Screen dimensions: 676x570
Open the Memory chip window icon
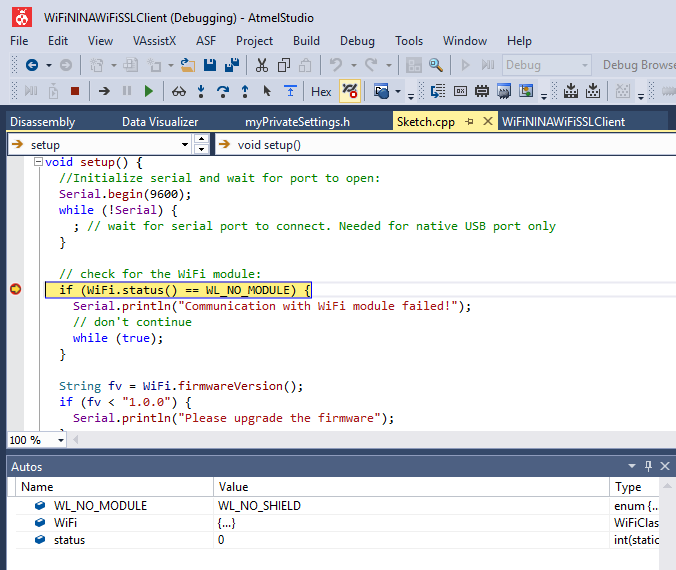(482, 91)
